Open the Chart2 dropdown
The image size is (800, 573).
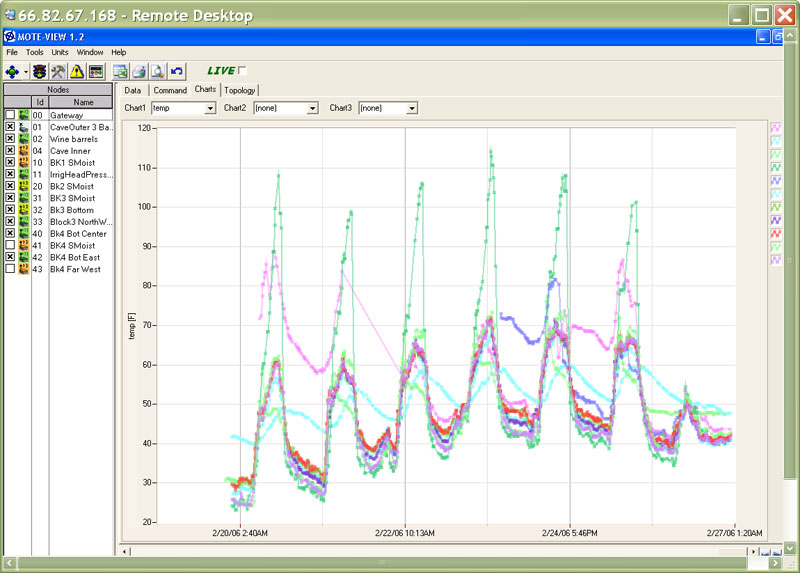(312, 108)
